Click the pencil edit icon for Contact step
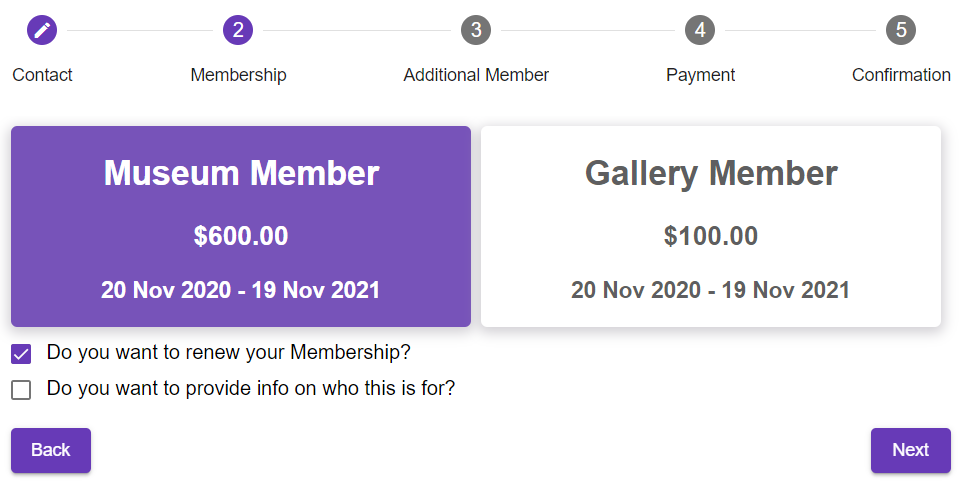Image resolution: width=970 pixels, height=482 pixels. coord(42,30)
